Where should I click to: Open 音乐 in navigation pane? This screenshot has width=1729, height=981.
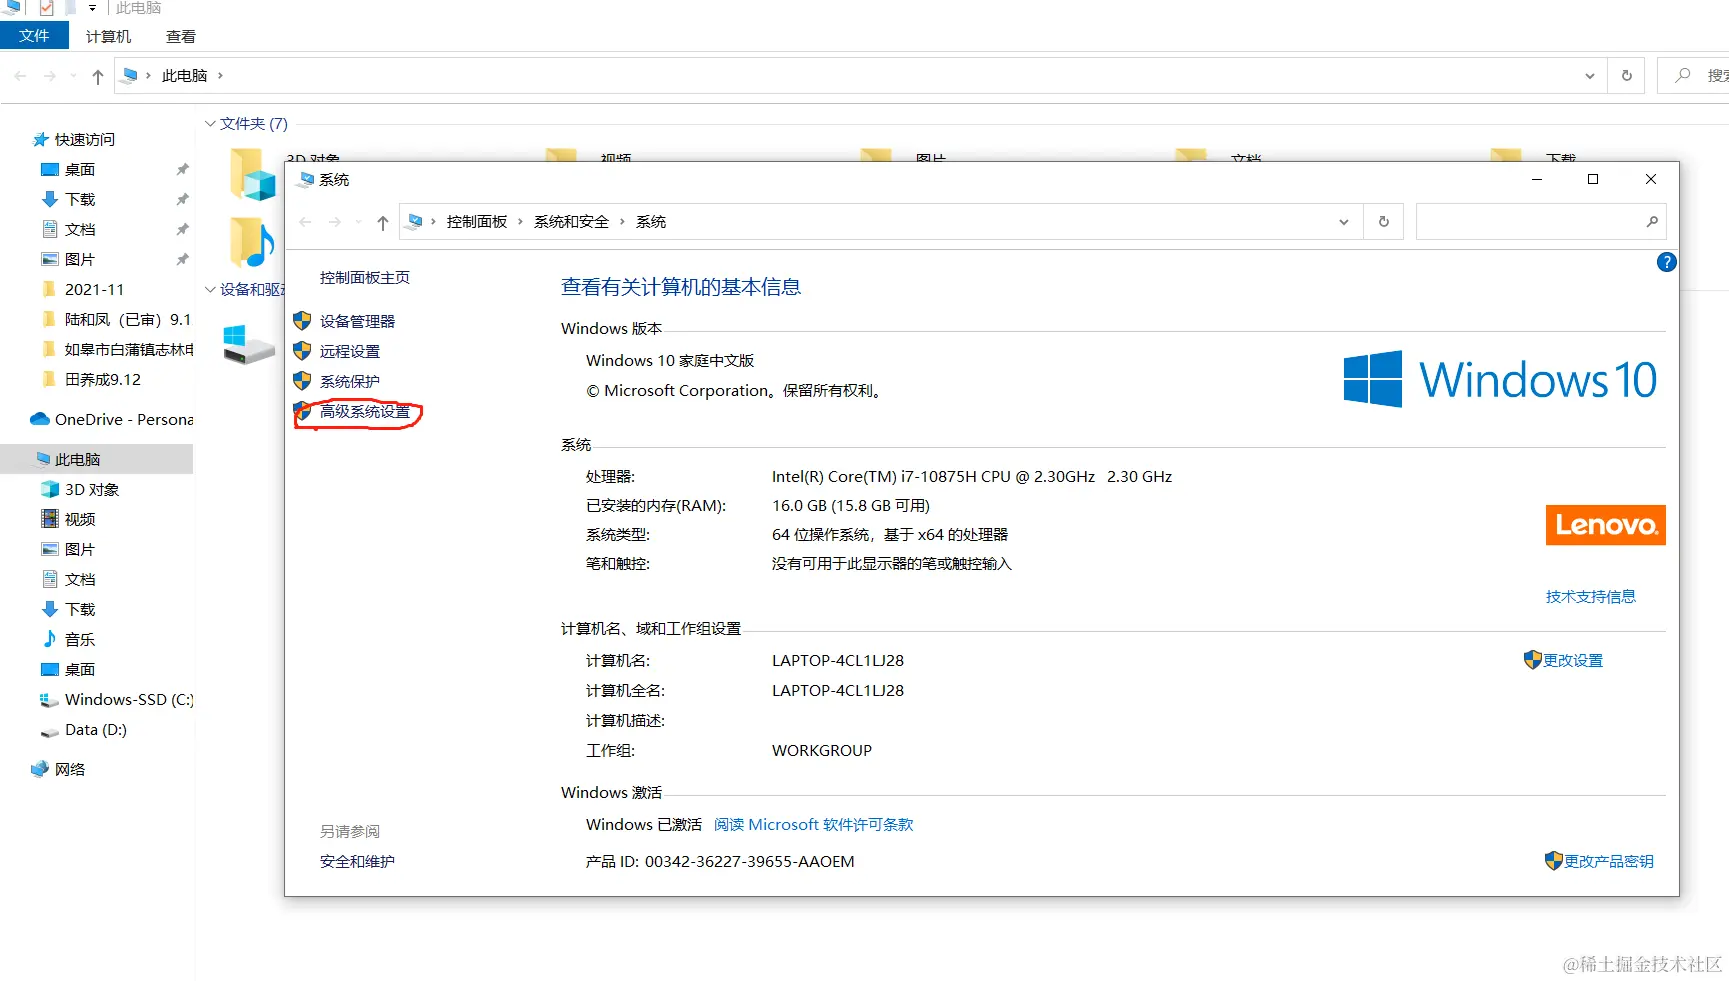click(x=80, y=639)
